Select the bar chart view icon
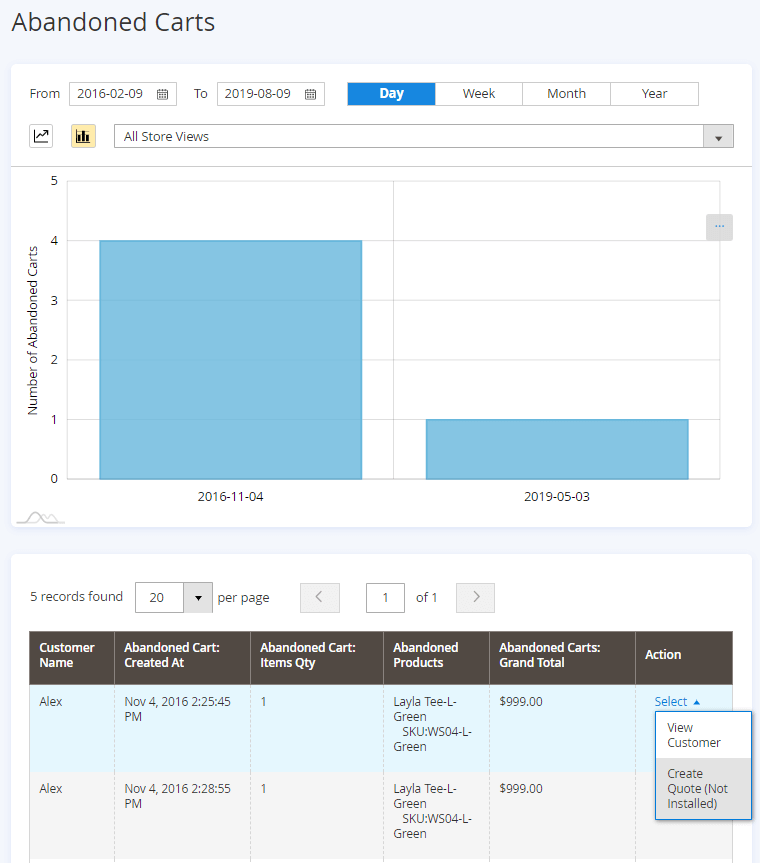This screenshot has height=863, width=760. click(83, 136)
